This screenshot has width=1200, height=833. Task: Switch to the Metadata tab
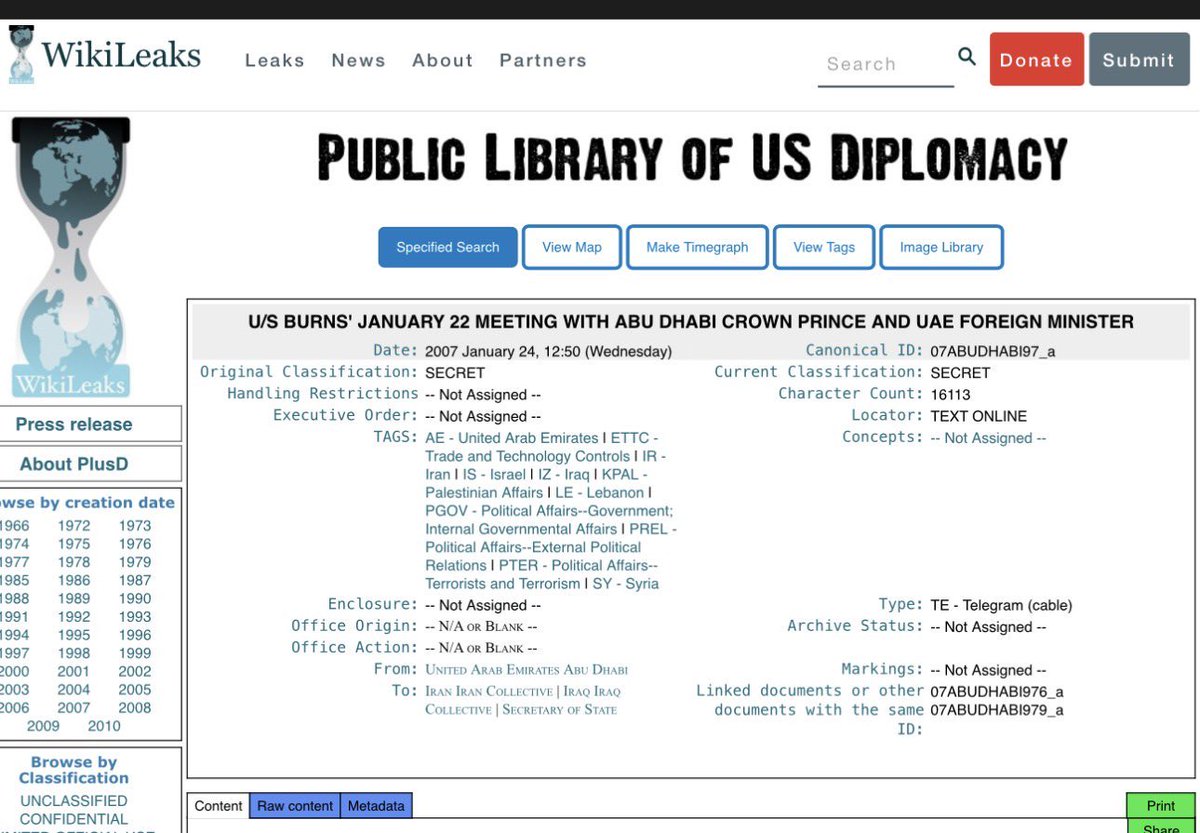376,805
